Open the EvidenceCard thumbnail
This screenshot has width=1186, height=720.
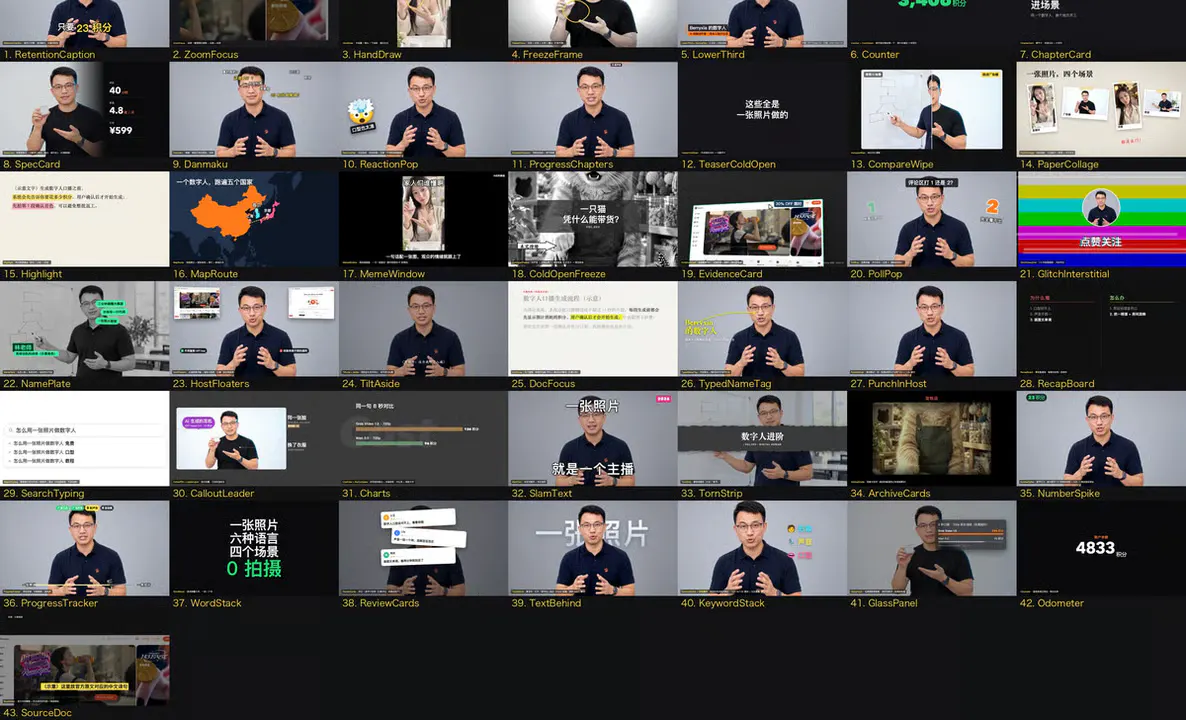click(x=762, y=219)
